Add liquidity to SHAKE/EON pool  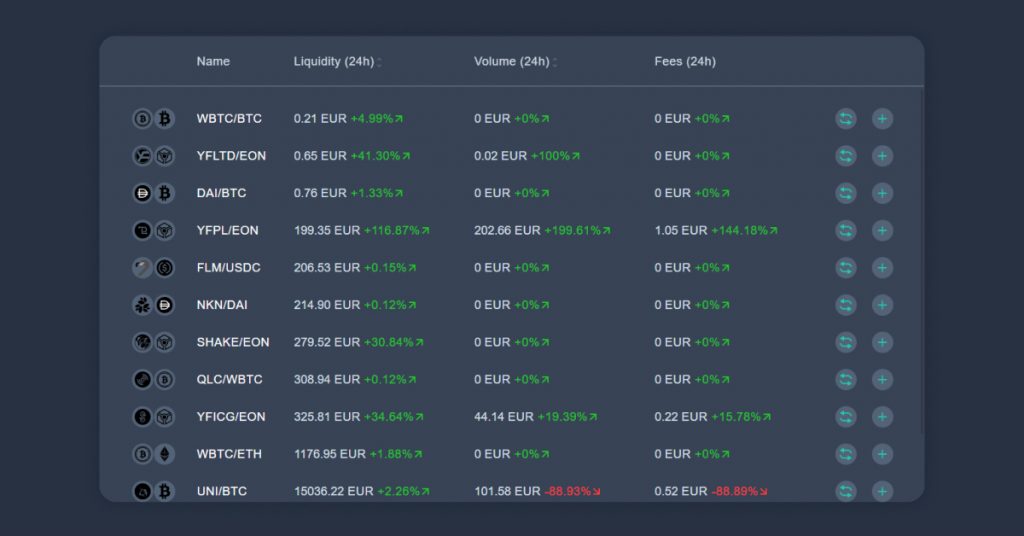[x=882, y=342]
